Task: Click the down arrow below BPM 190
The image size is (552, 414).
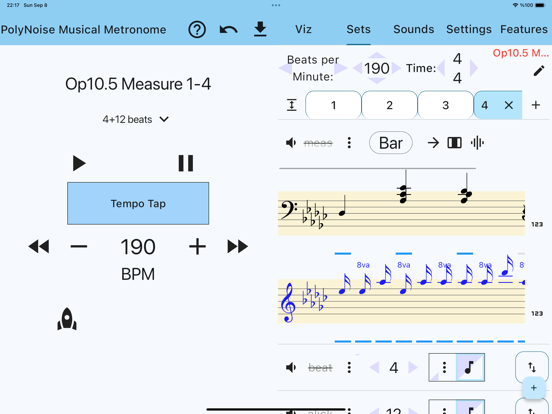Action: [x=377, y=81]
